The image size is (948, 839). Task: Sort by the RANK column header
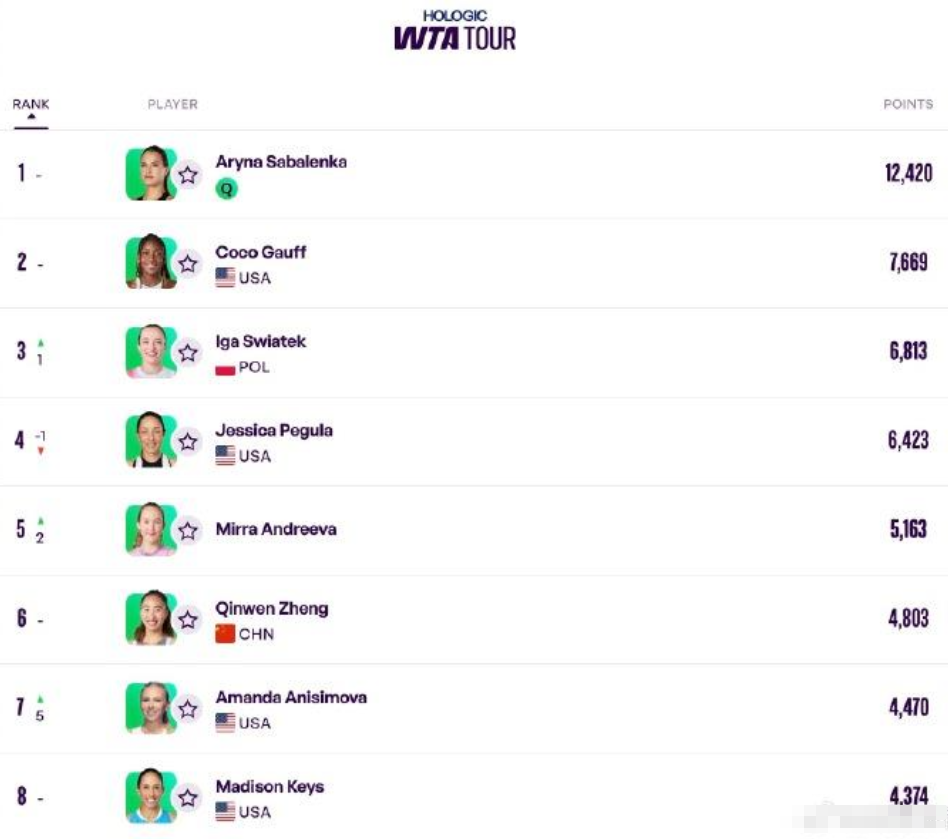tap(31, 105)
